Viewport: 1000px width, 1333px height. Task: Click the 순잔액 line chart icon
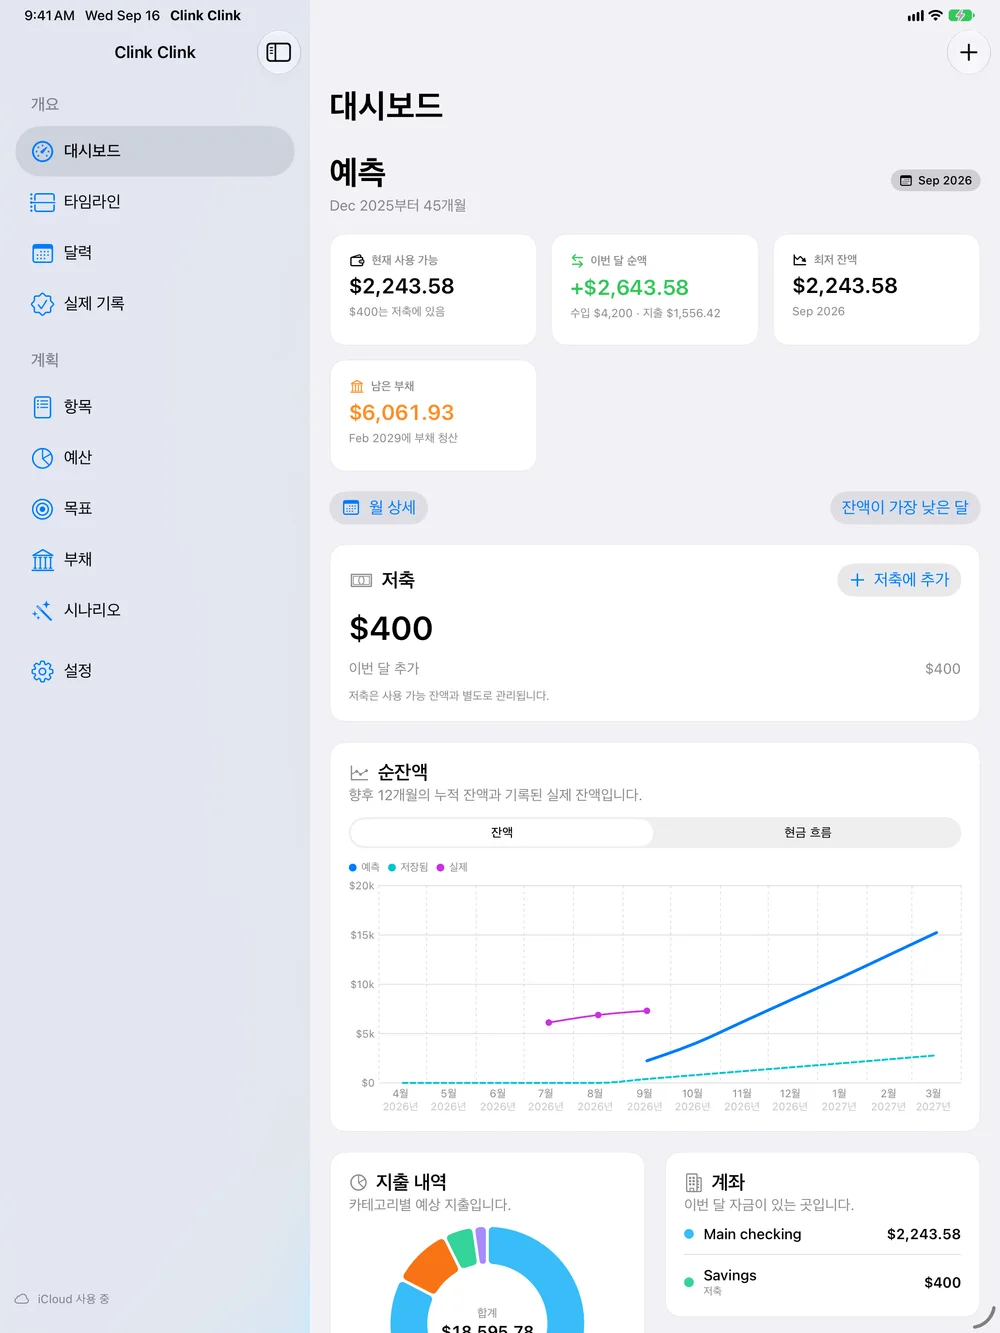point(359,773)
